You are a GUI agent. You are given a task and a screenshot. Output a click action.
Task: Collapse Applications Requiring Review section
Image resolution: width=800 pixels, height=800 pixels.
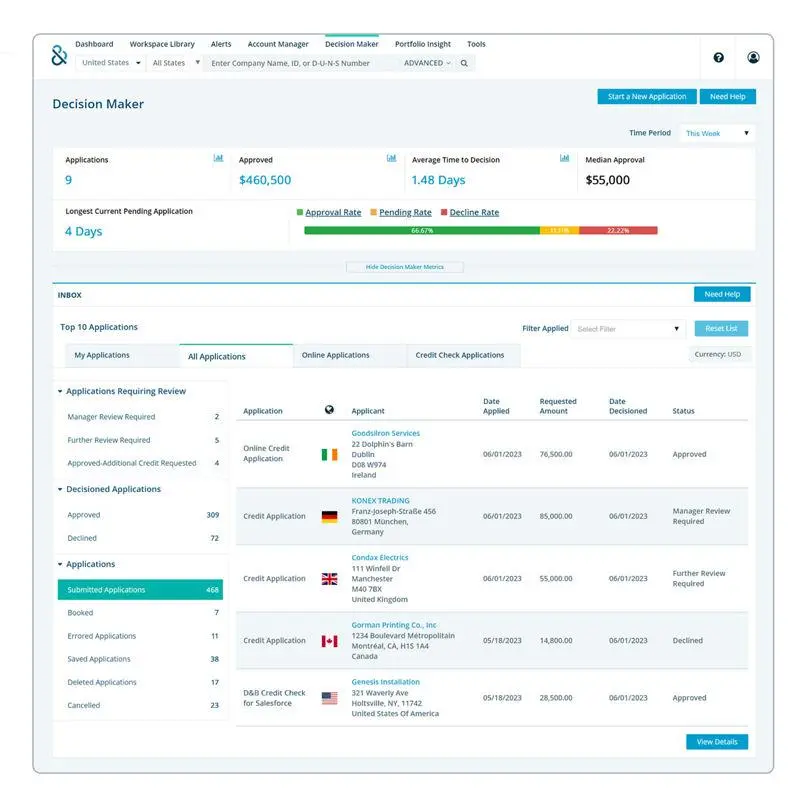click(60, 391)
